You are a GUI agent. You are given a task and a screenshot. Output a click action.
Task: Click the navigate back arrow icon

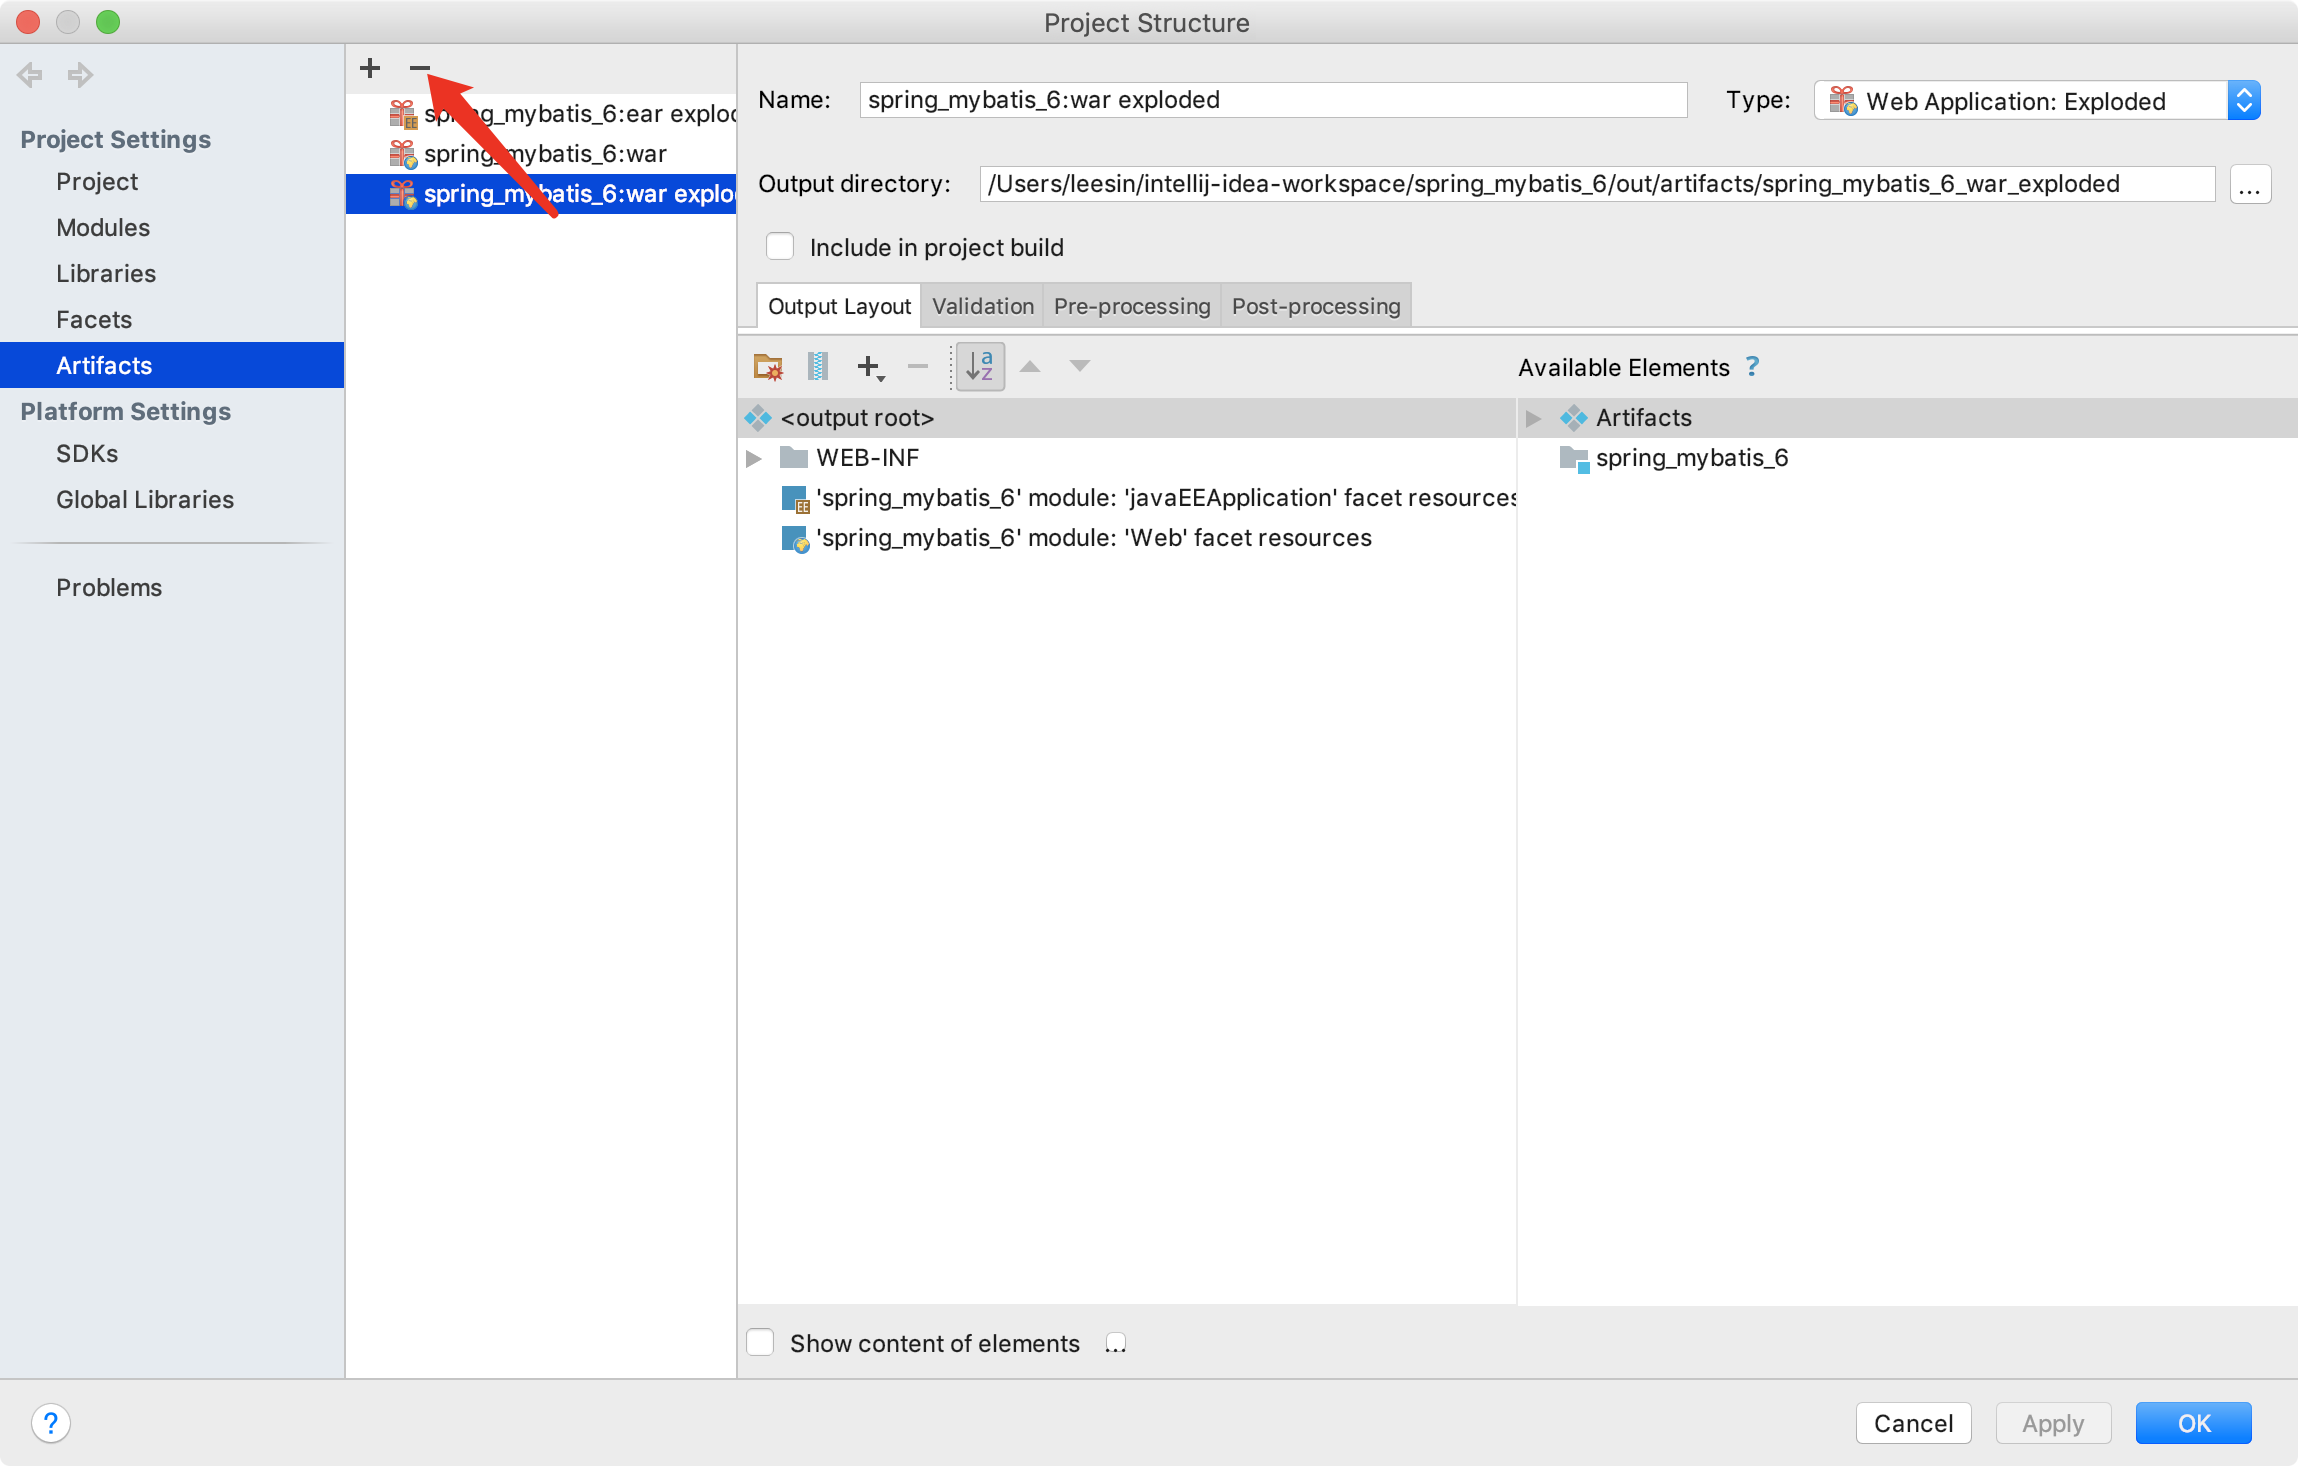tap(30, 75)
